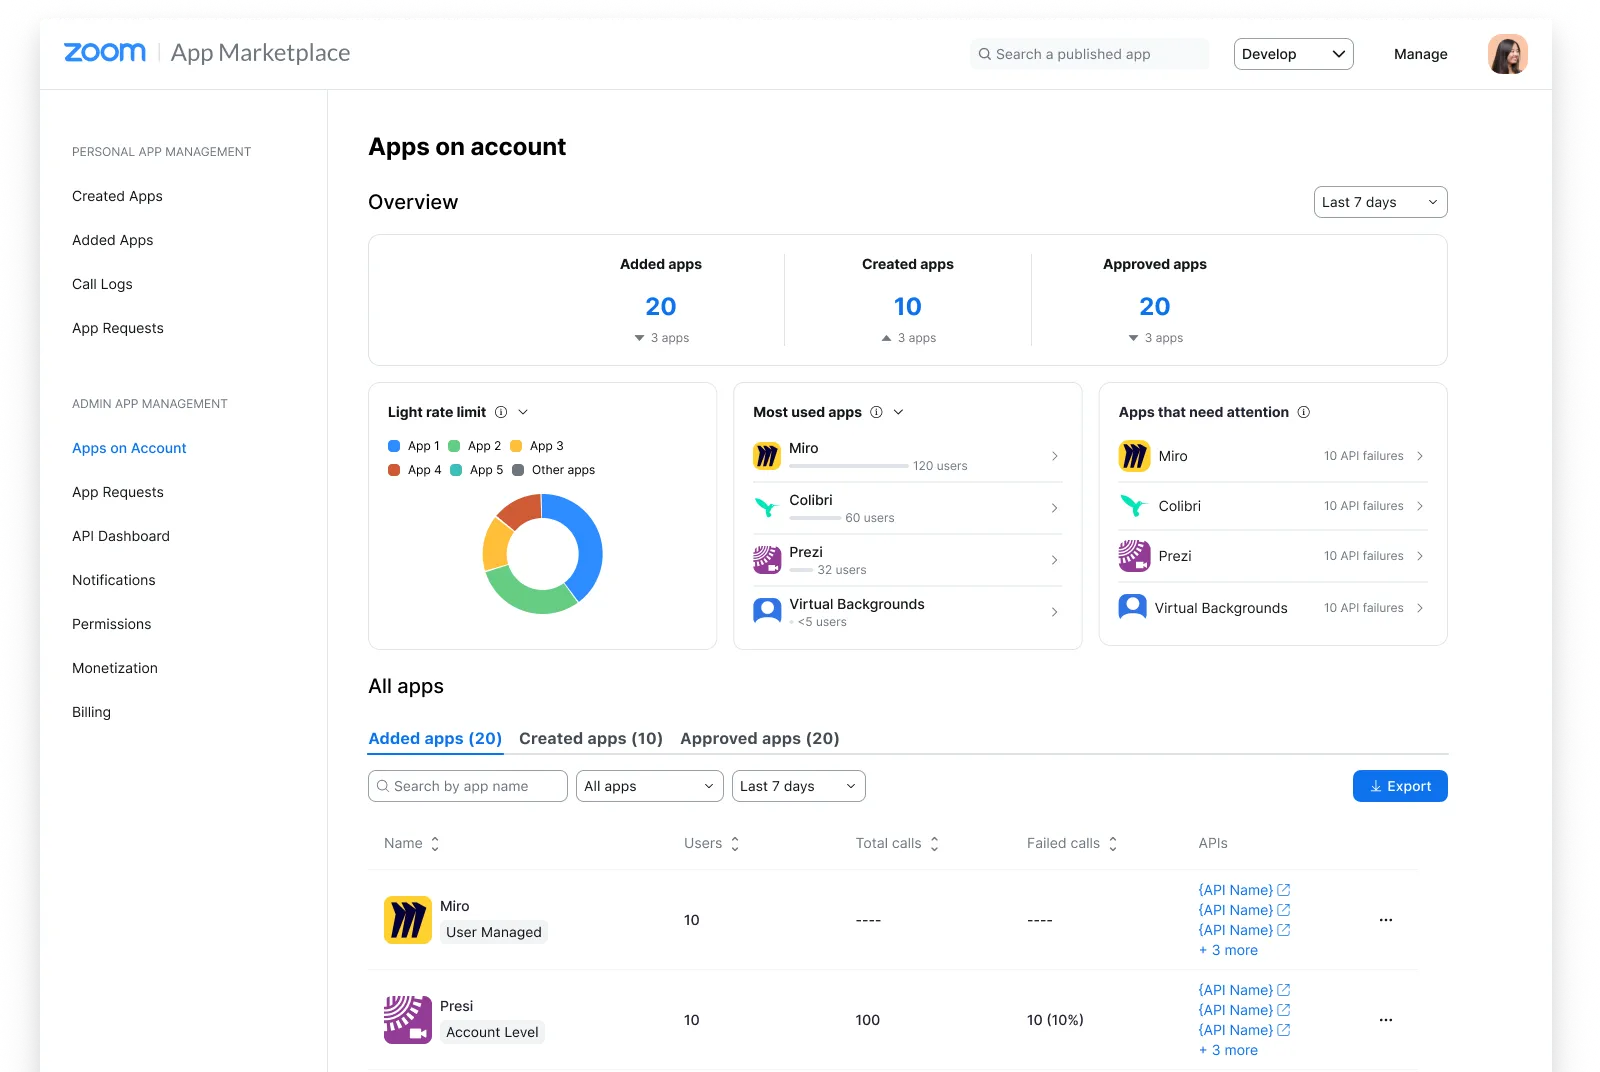Click the Manage link
This screenshot has width=1600, height=1072.
1421,54
